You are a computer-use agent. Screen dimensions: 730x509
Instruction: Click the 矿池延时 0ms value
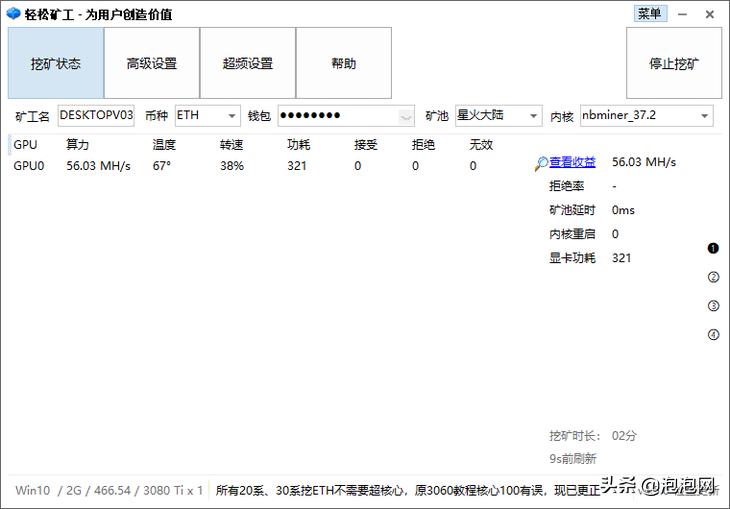(623, 210)
